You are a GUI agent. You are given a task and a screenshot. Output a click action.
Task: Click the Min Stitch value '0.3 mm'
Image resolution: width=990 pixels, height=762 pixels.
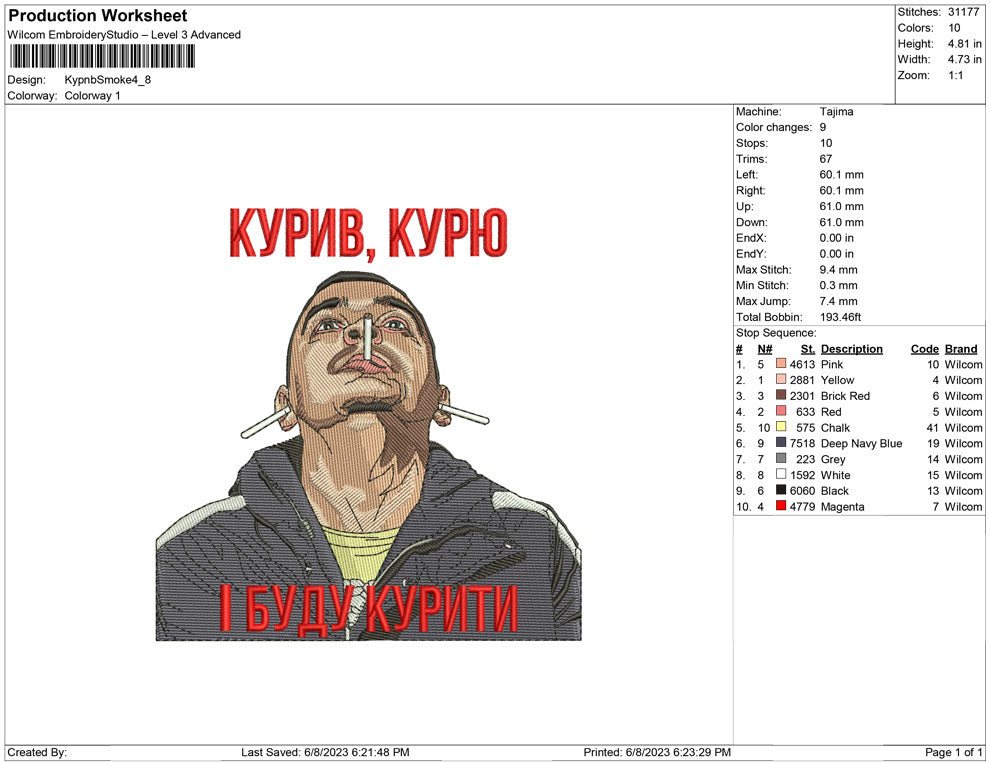838,285
